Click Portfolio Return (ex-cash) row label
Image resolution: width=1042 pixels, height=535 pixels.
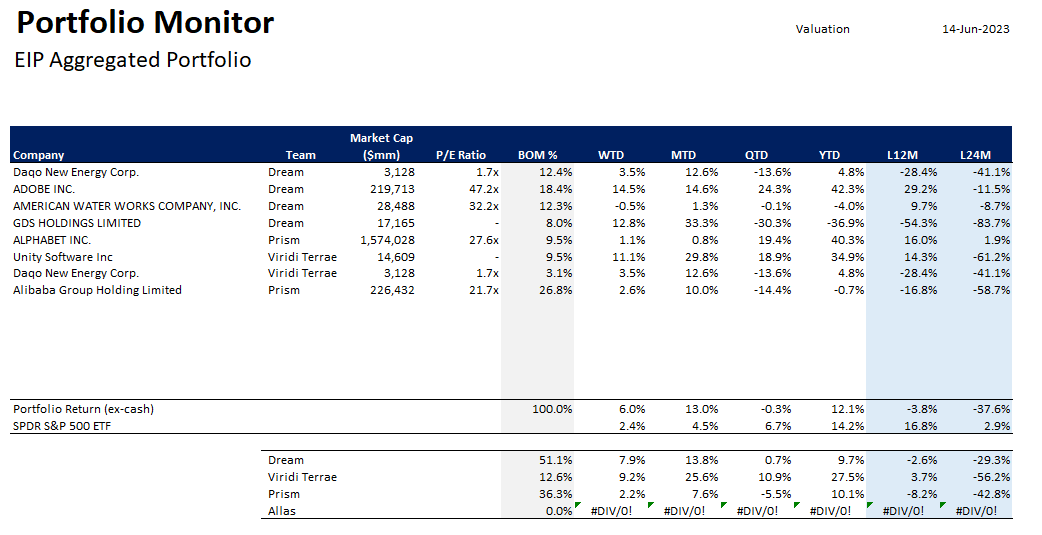(83, 409)
